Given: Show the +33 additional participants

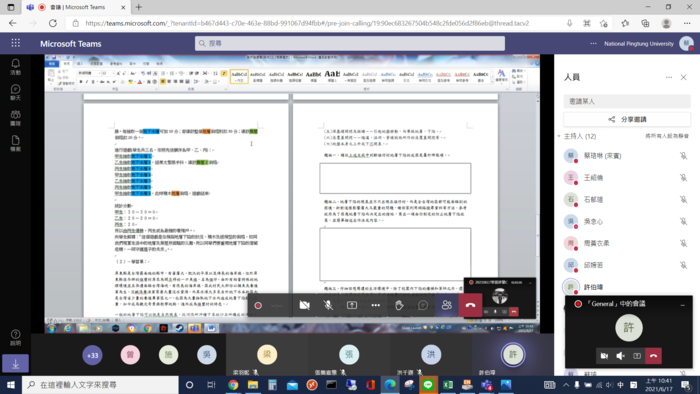Looking at the screenshot, I should 92,355.
